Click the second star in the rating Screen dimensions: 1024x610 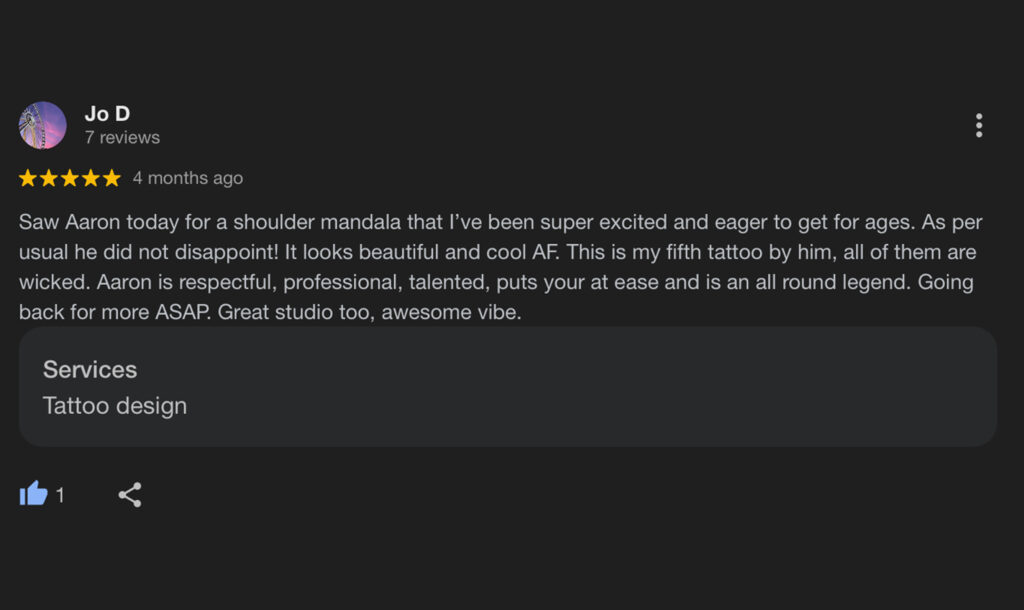49,178
